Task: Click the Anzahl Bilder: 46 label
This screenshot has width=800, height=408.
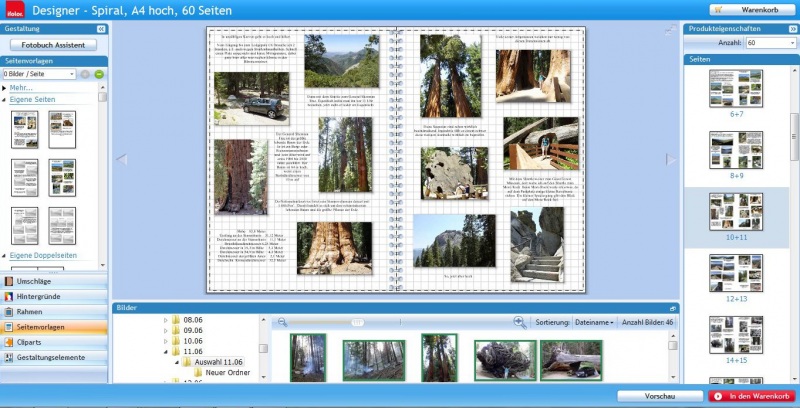Action: point(647,322)
